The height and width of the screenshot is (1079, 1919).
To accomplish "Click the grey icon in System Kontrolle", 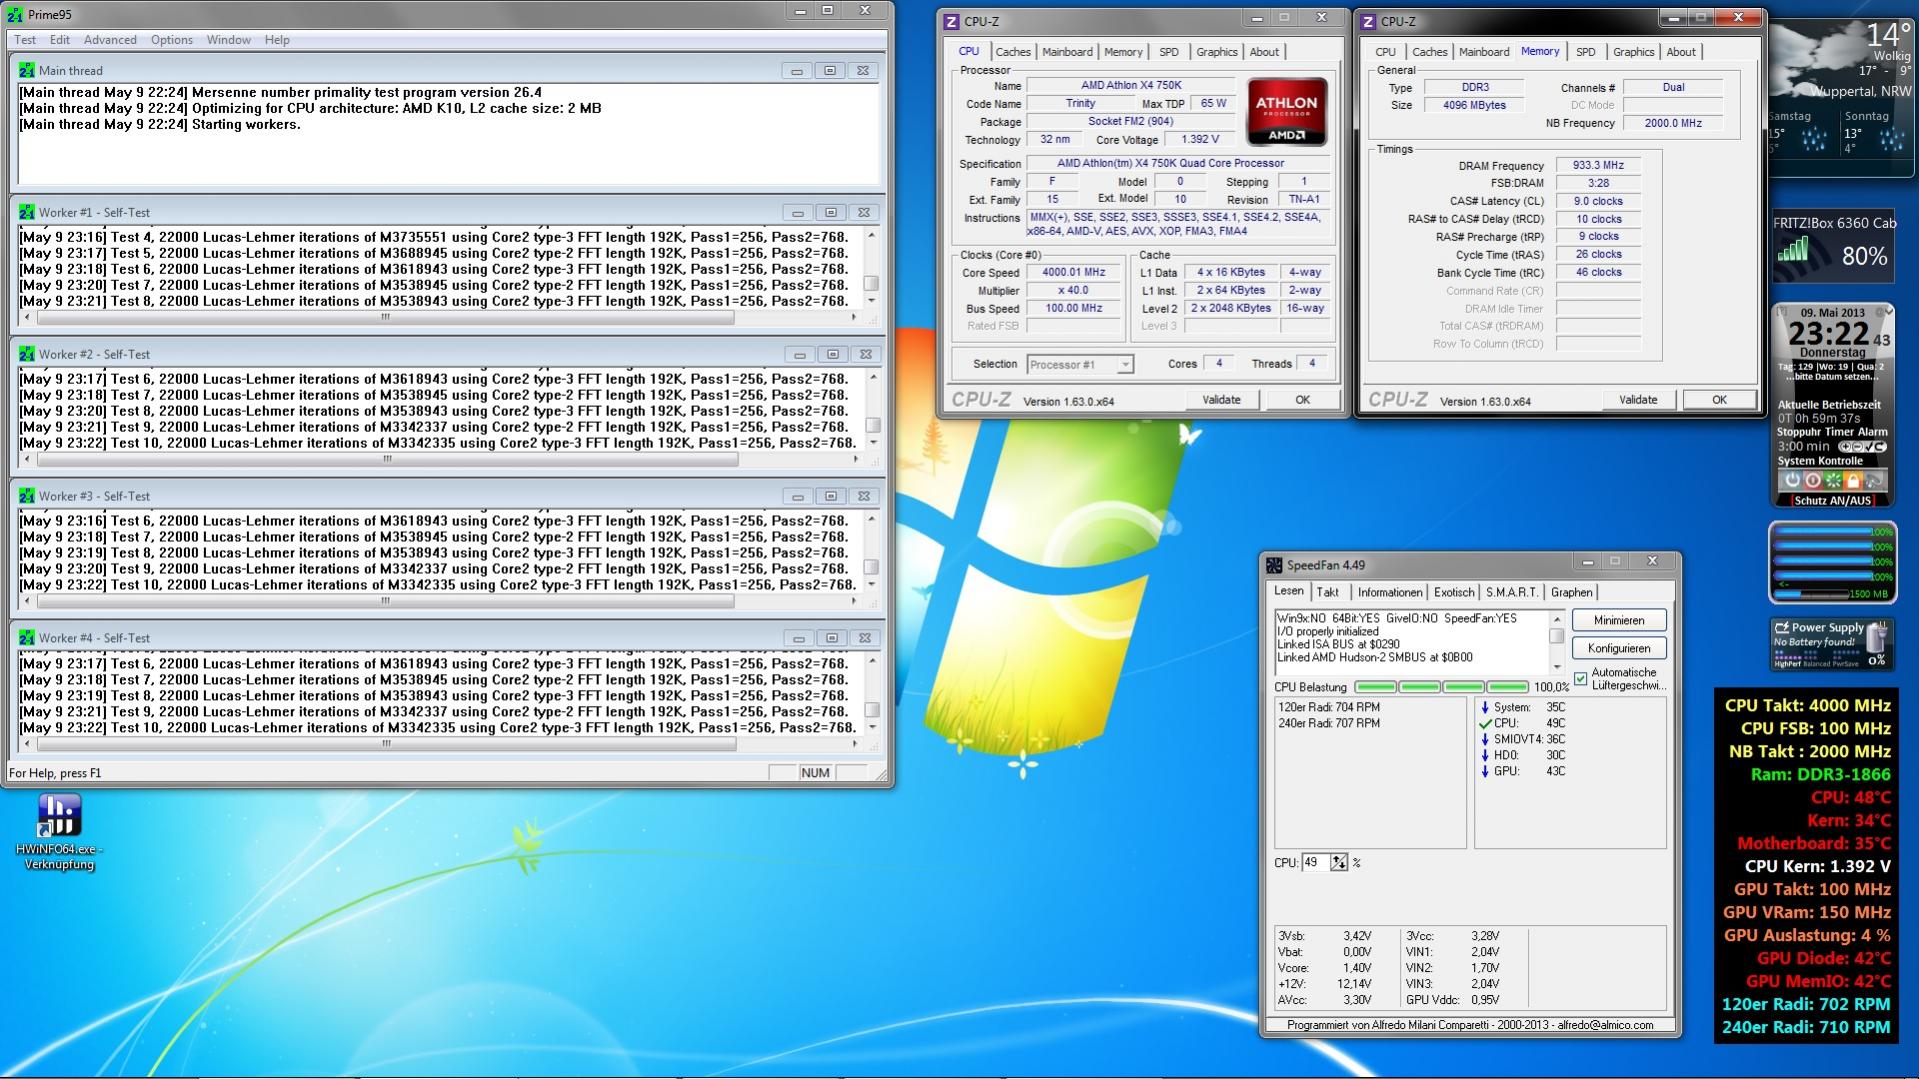I will (x=1874, y=481).
